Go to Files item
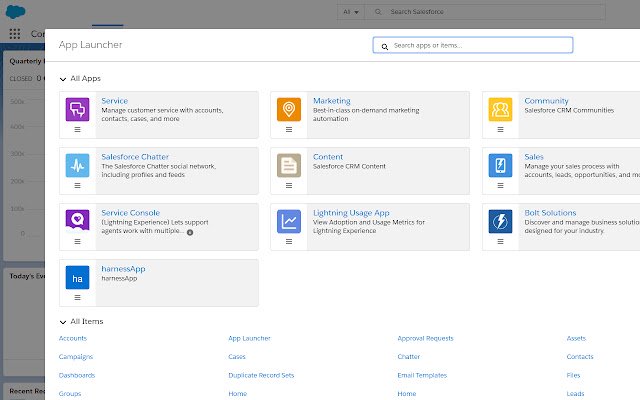Viewport: 640px width, 400px height. click(573, 376)
